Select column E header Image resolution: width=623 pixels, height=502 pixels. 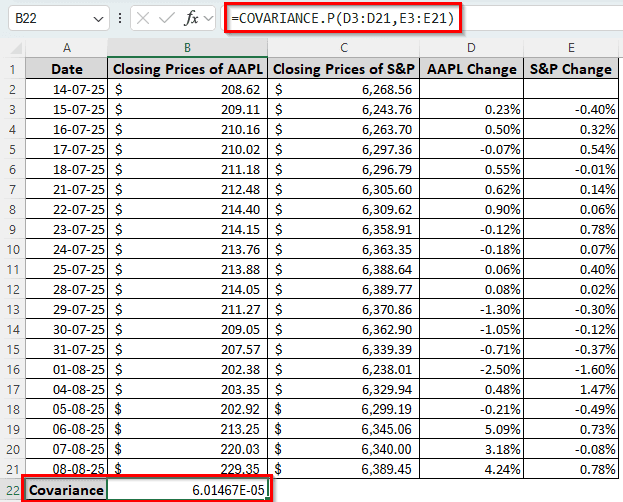(x=571, y=48)
